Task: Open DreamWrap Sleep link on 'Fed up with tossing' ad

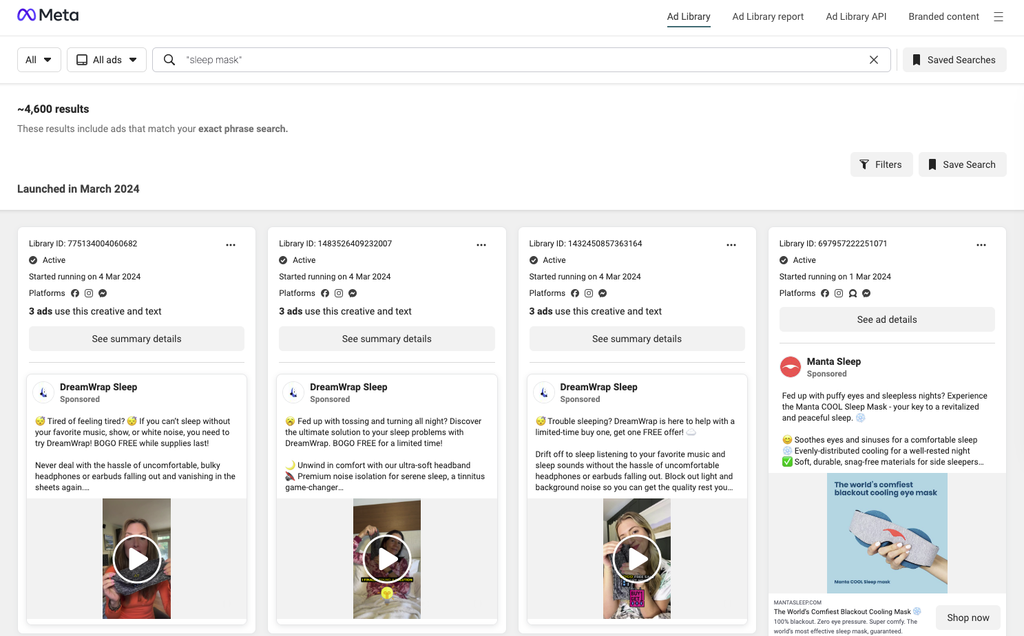Action: click(348, 387)
